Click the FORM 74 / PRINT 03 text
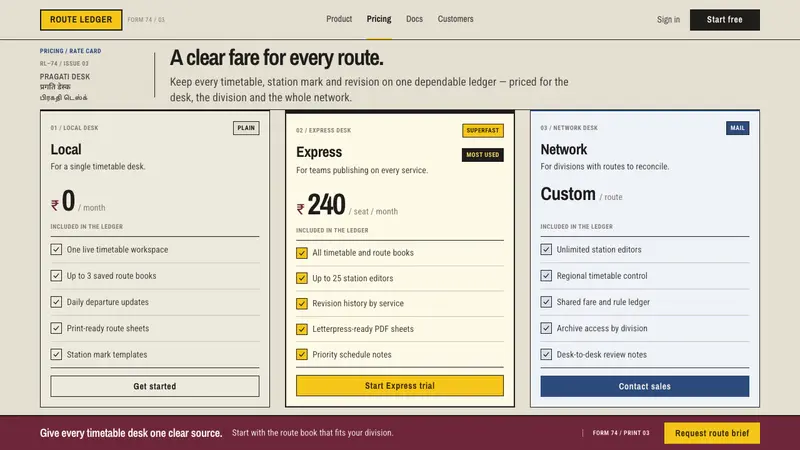Image resolution: width=800 pixels, height=450 pixels. coord(621,433)
